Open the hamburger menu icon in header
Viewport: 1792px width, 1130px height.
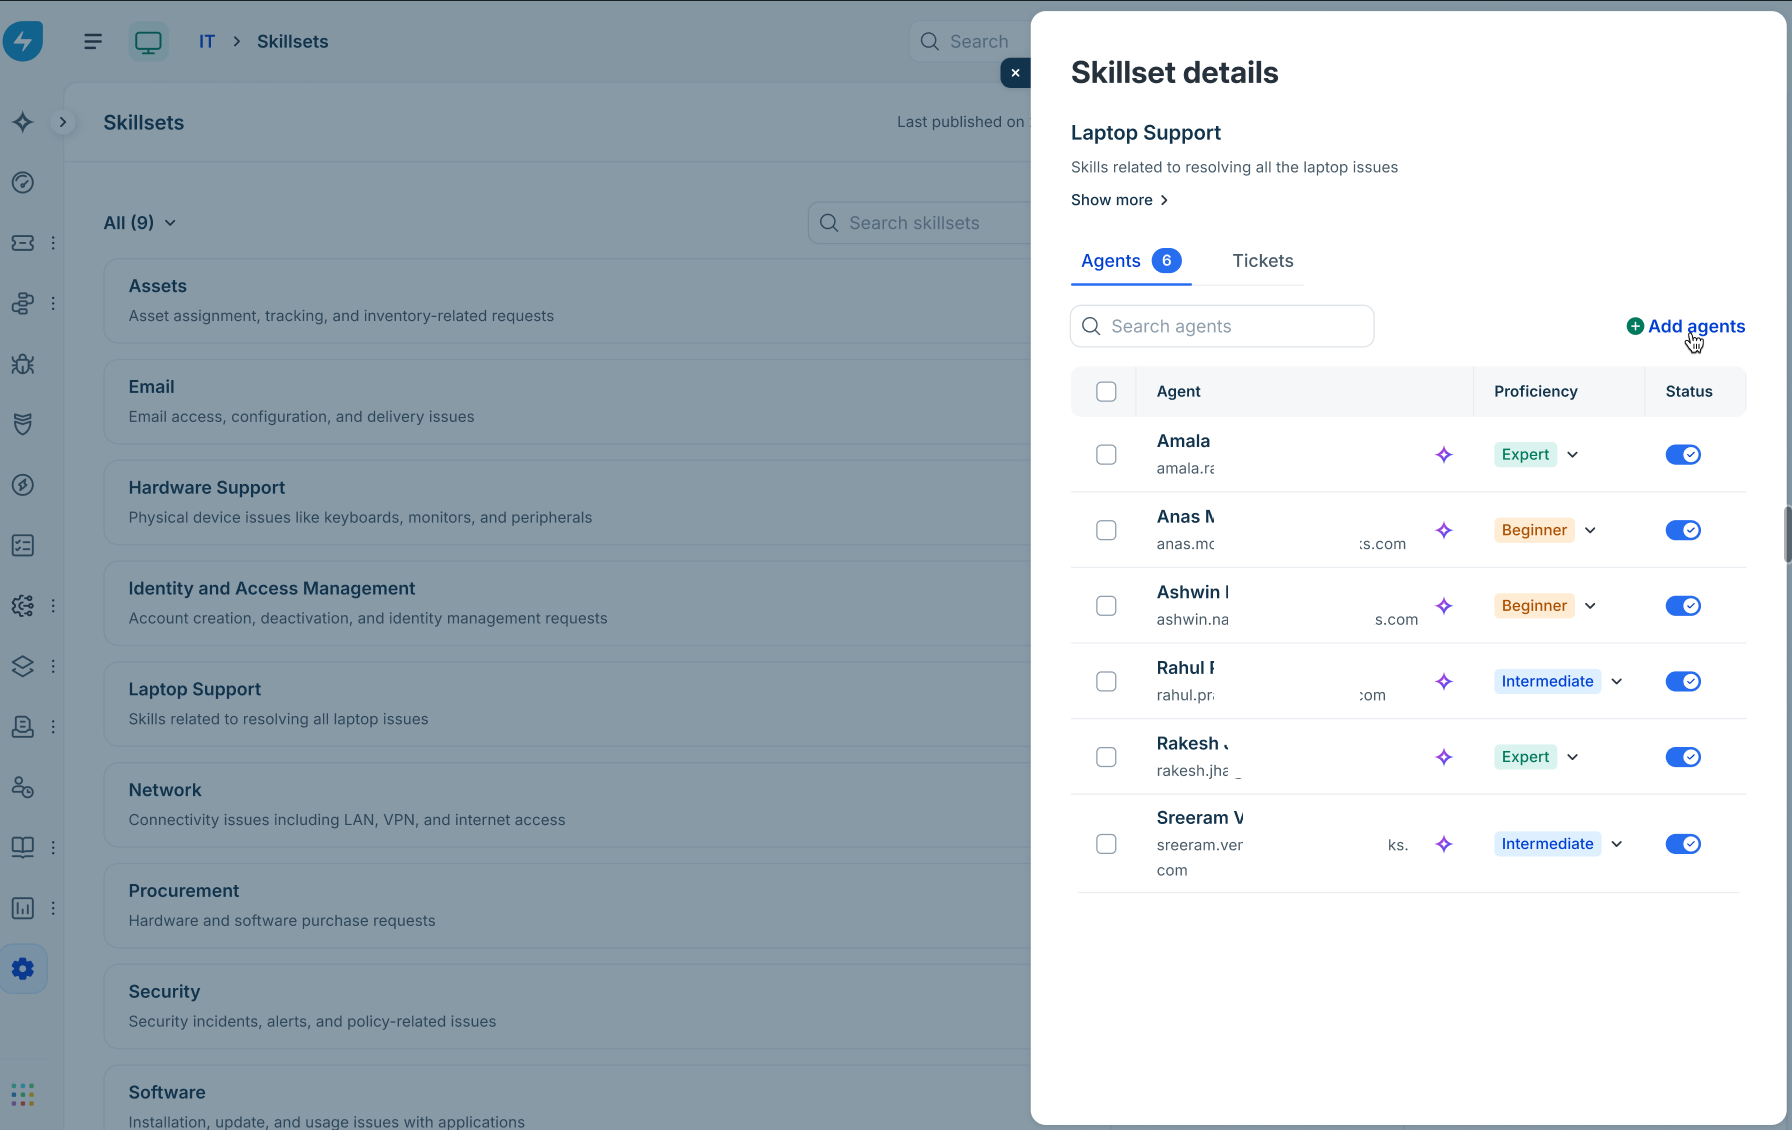point(93,41)
